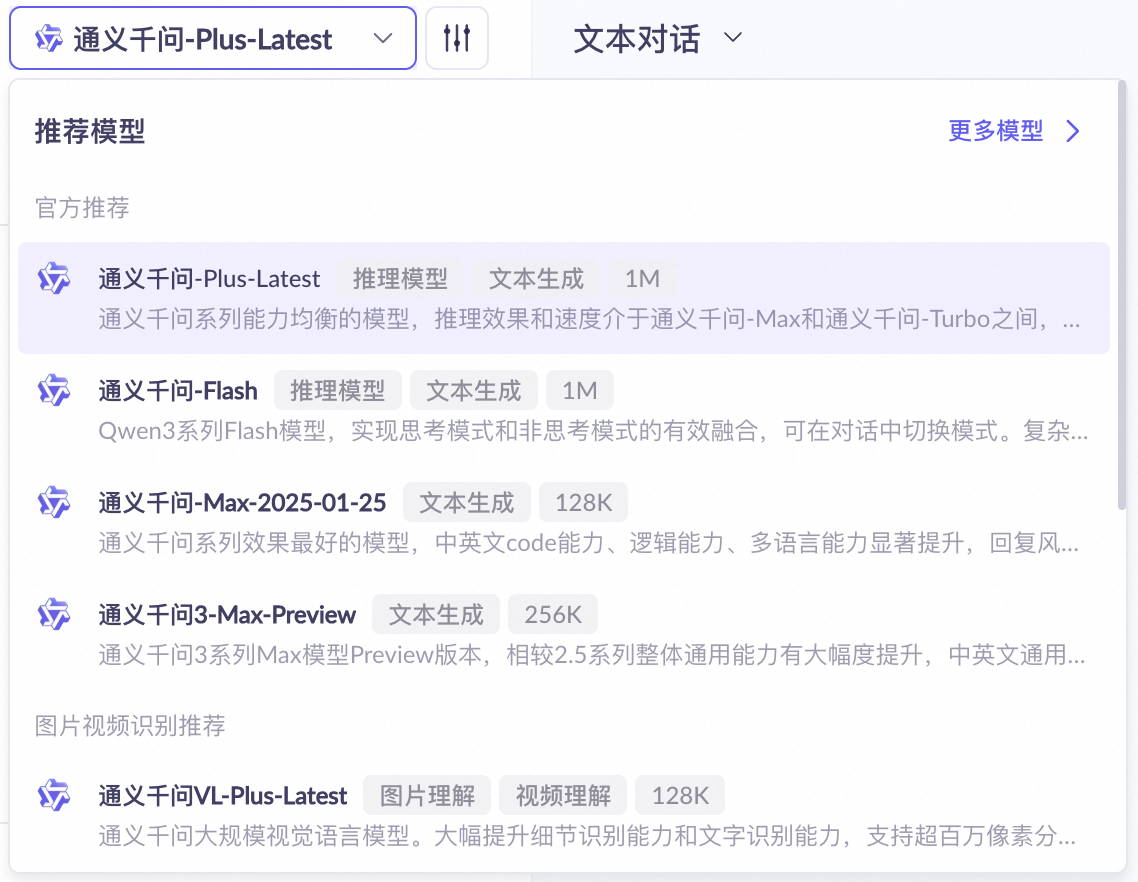Click the model list vertical scrollbar
This screenshot has height=882, width=1138.
pos(1121,296)
